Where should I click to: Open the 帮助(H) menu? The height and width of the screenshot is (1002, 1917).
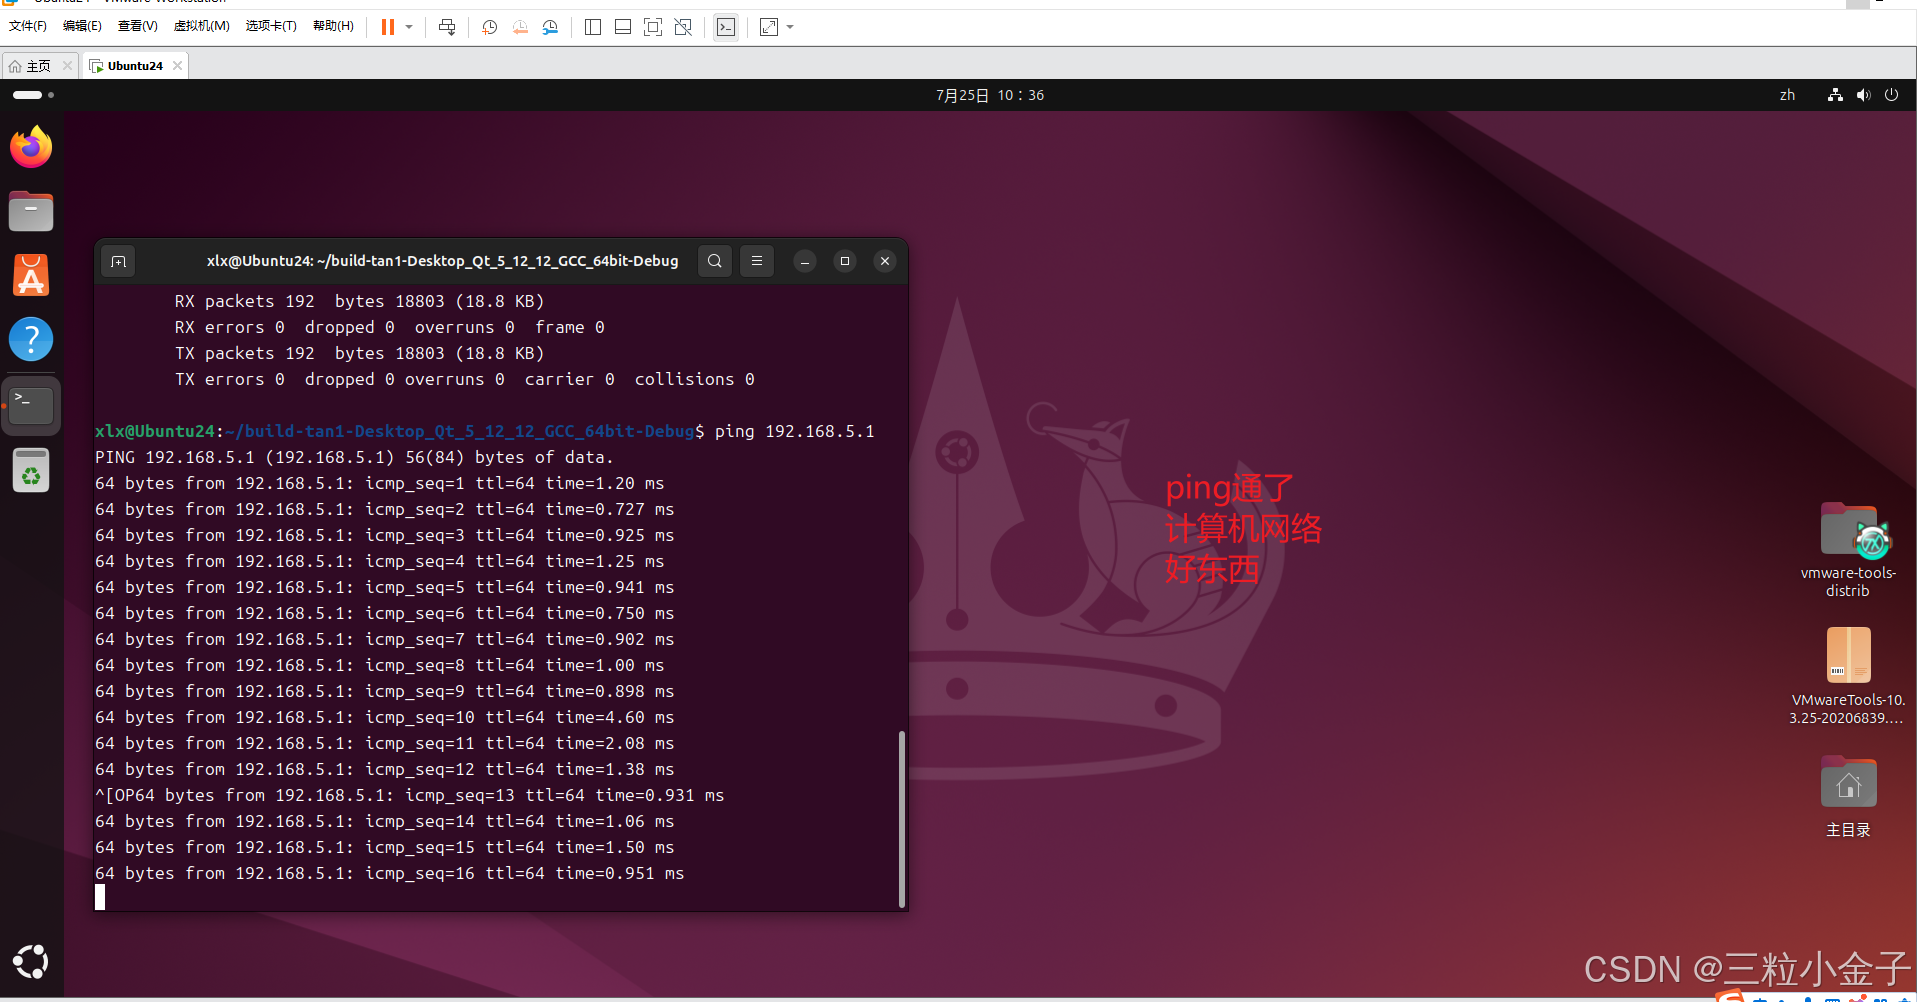333,26
